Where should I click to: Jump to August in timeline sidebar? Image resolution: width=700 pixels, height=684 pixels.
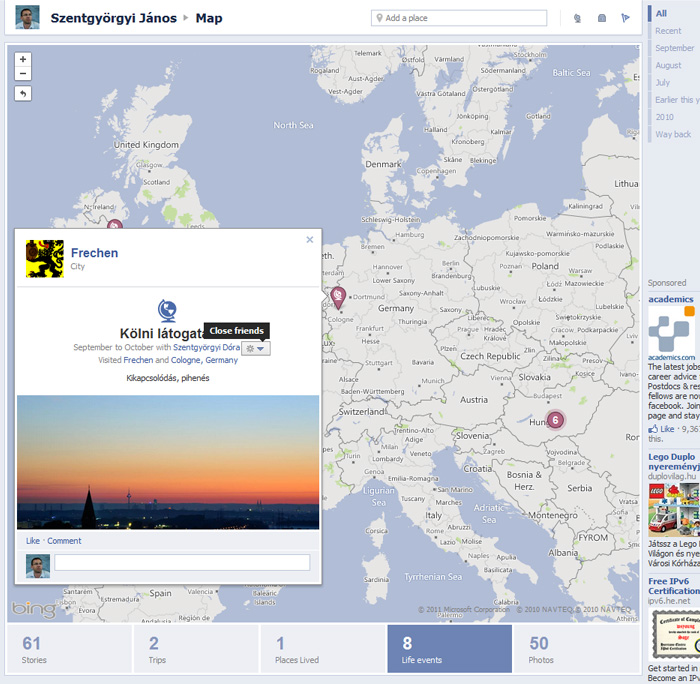point(668,65)
